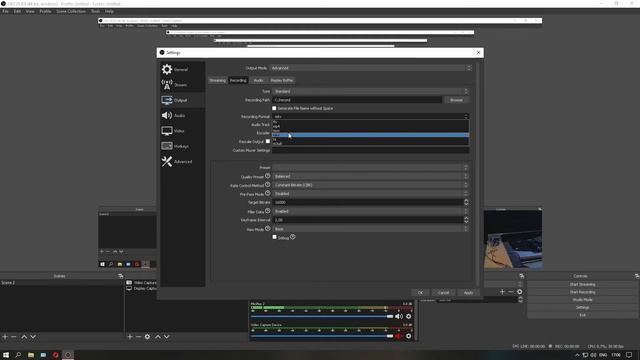This screenshot has width=640, height=360.
Task: Open Audio settings speaker icon
Action: tap(167, 116)
